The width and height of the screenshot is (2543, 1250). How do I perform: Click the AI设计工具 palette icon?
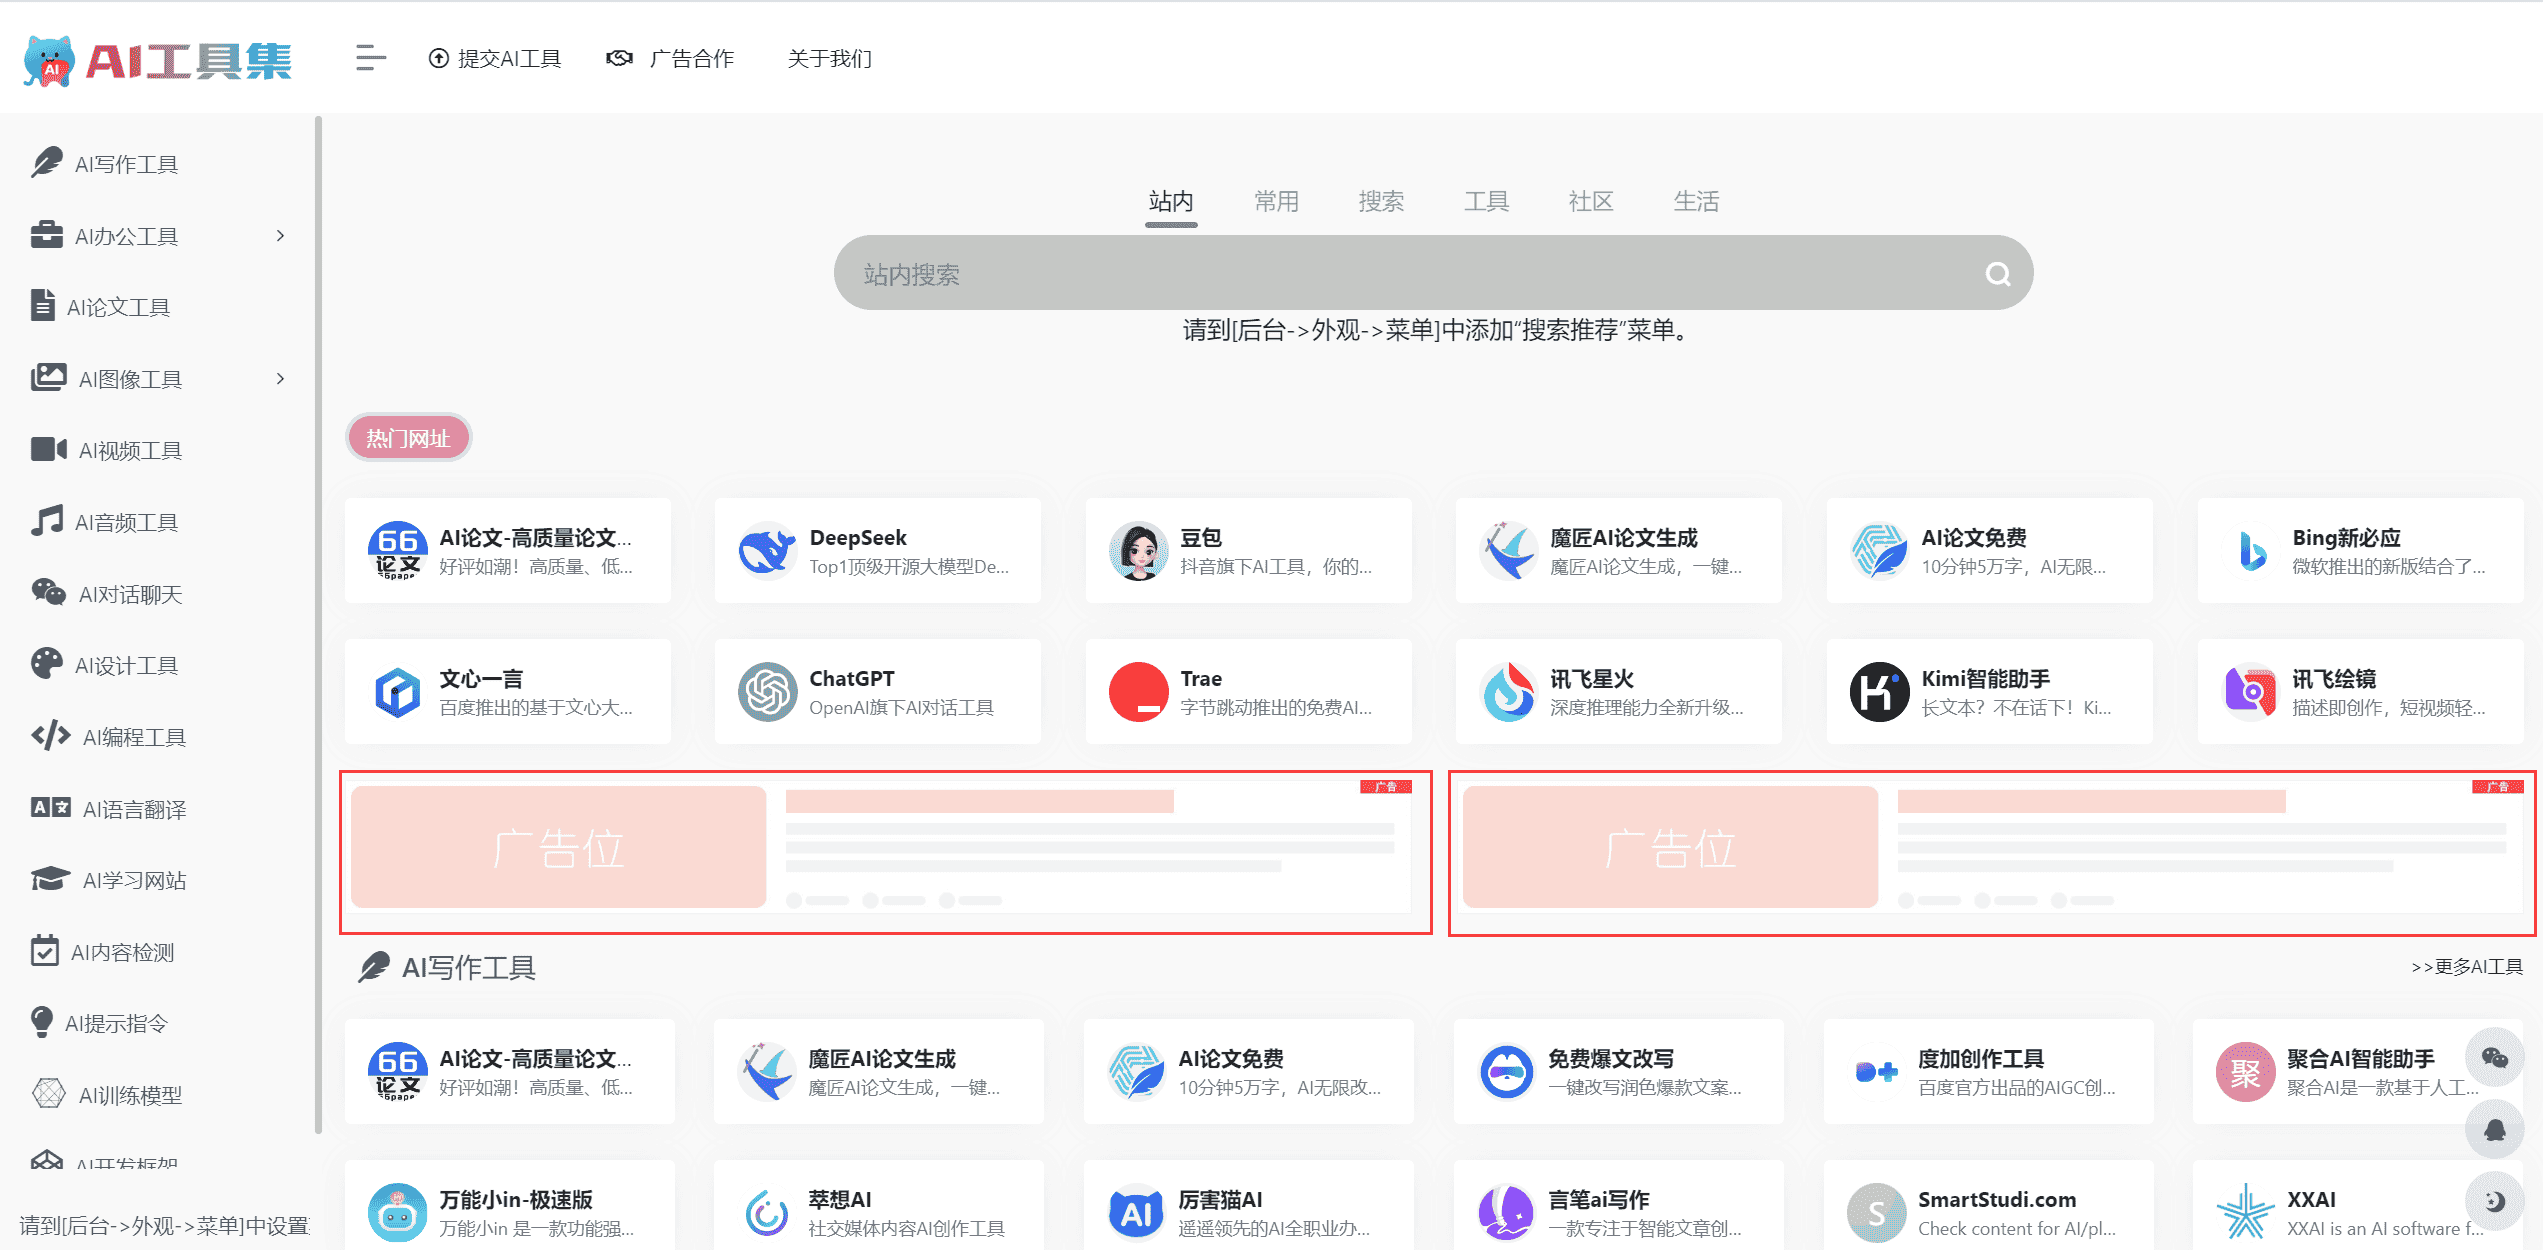pyautogui.click(x=46, y=664)
